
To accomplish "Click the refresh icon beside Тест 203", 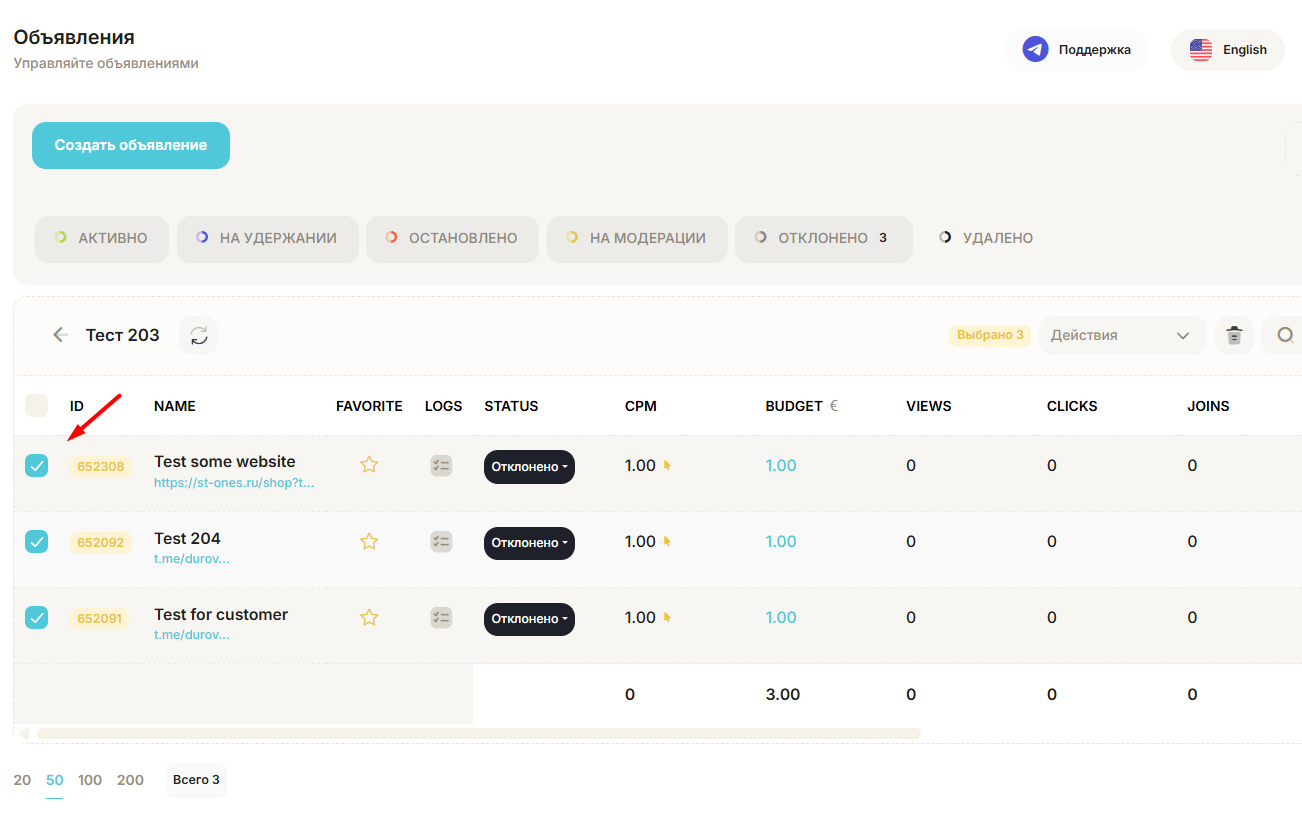I will click(x=199, y=335).
